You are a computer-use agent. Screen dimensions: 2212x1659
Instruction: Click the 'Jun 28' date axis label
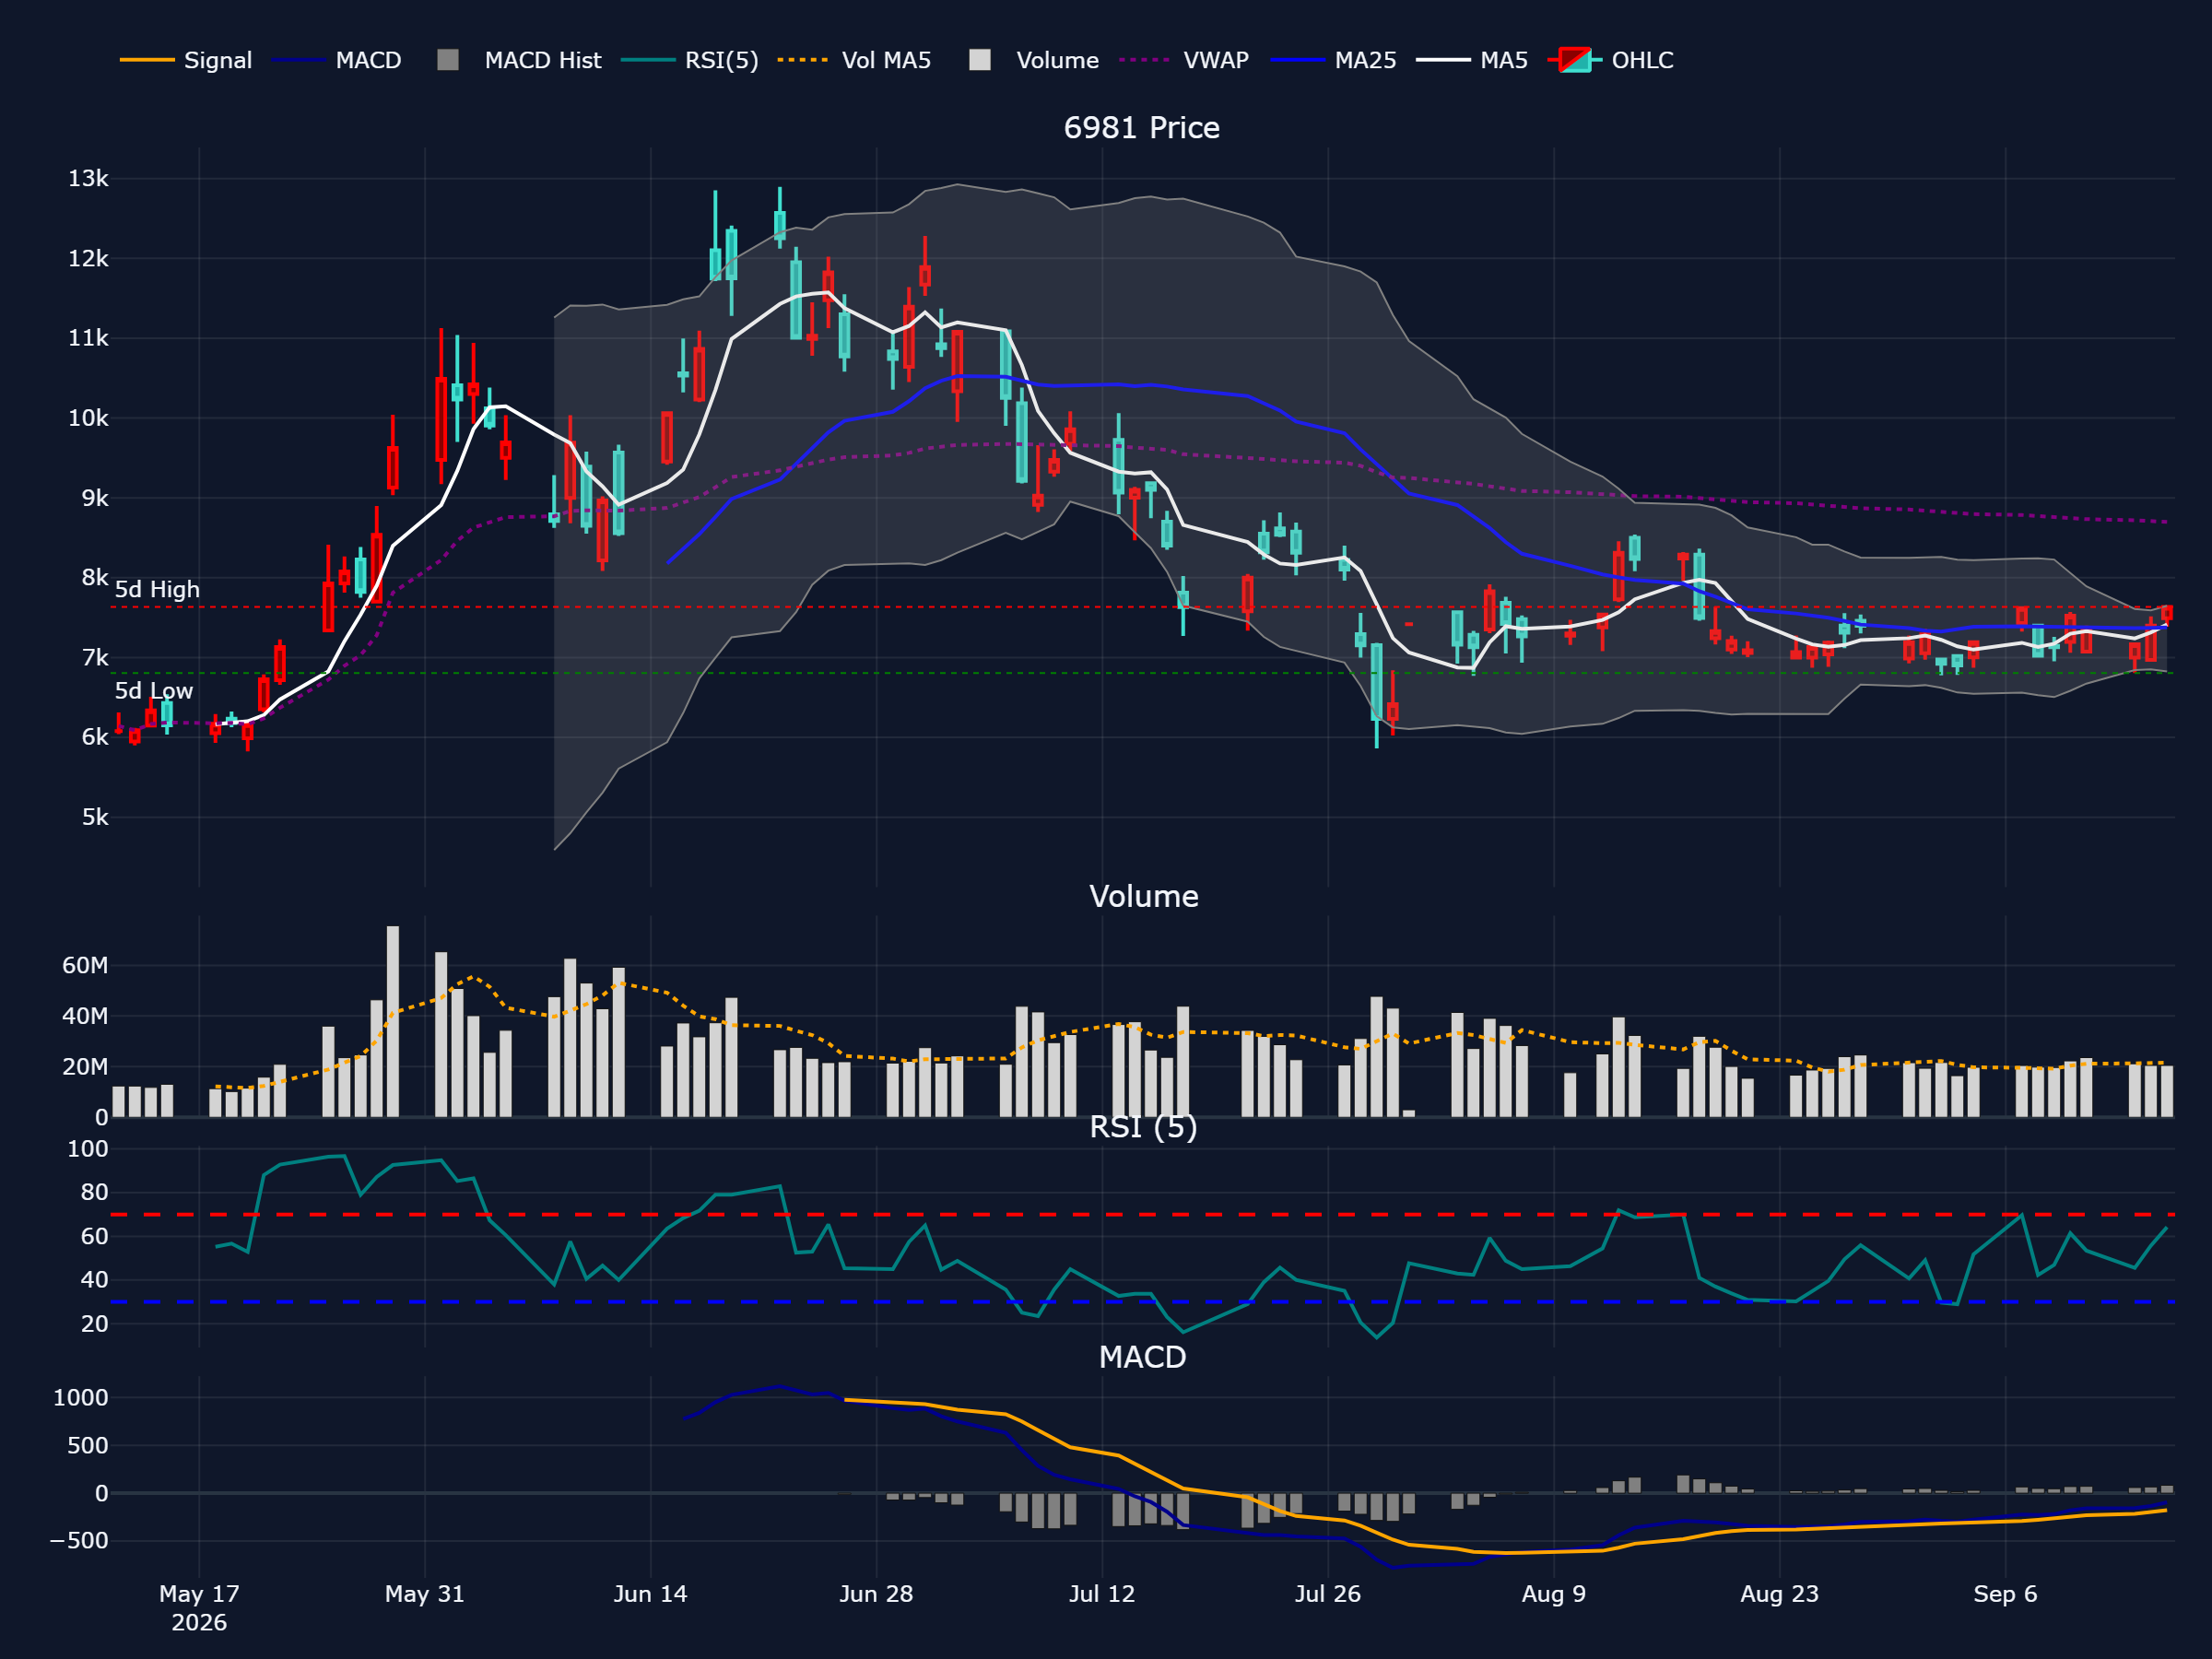point(876,1594)
